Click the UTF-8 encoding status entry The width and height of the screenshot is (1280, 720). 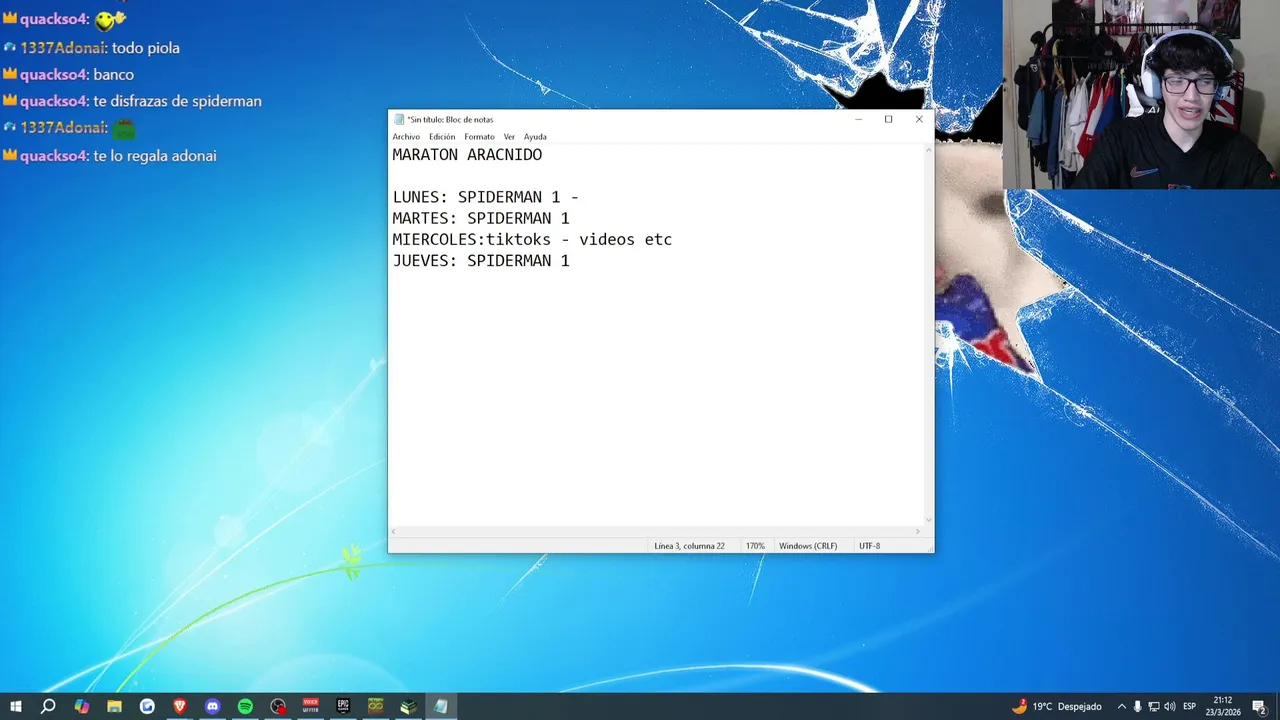(869, 546)
